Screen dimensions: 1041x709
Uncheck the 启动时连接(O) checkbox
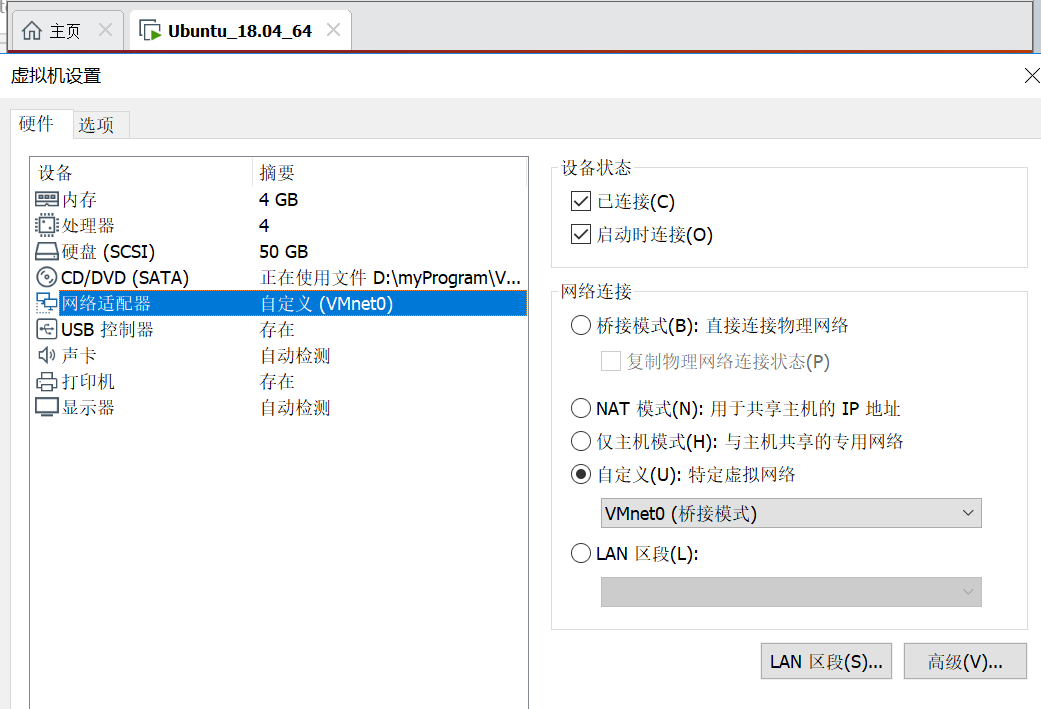581,234
